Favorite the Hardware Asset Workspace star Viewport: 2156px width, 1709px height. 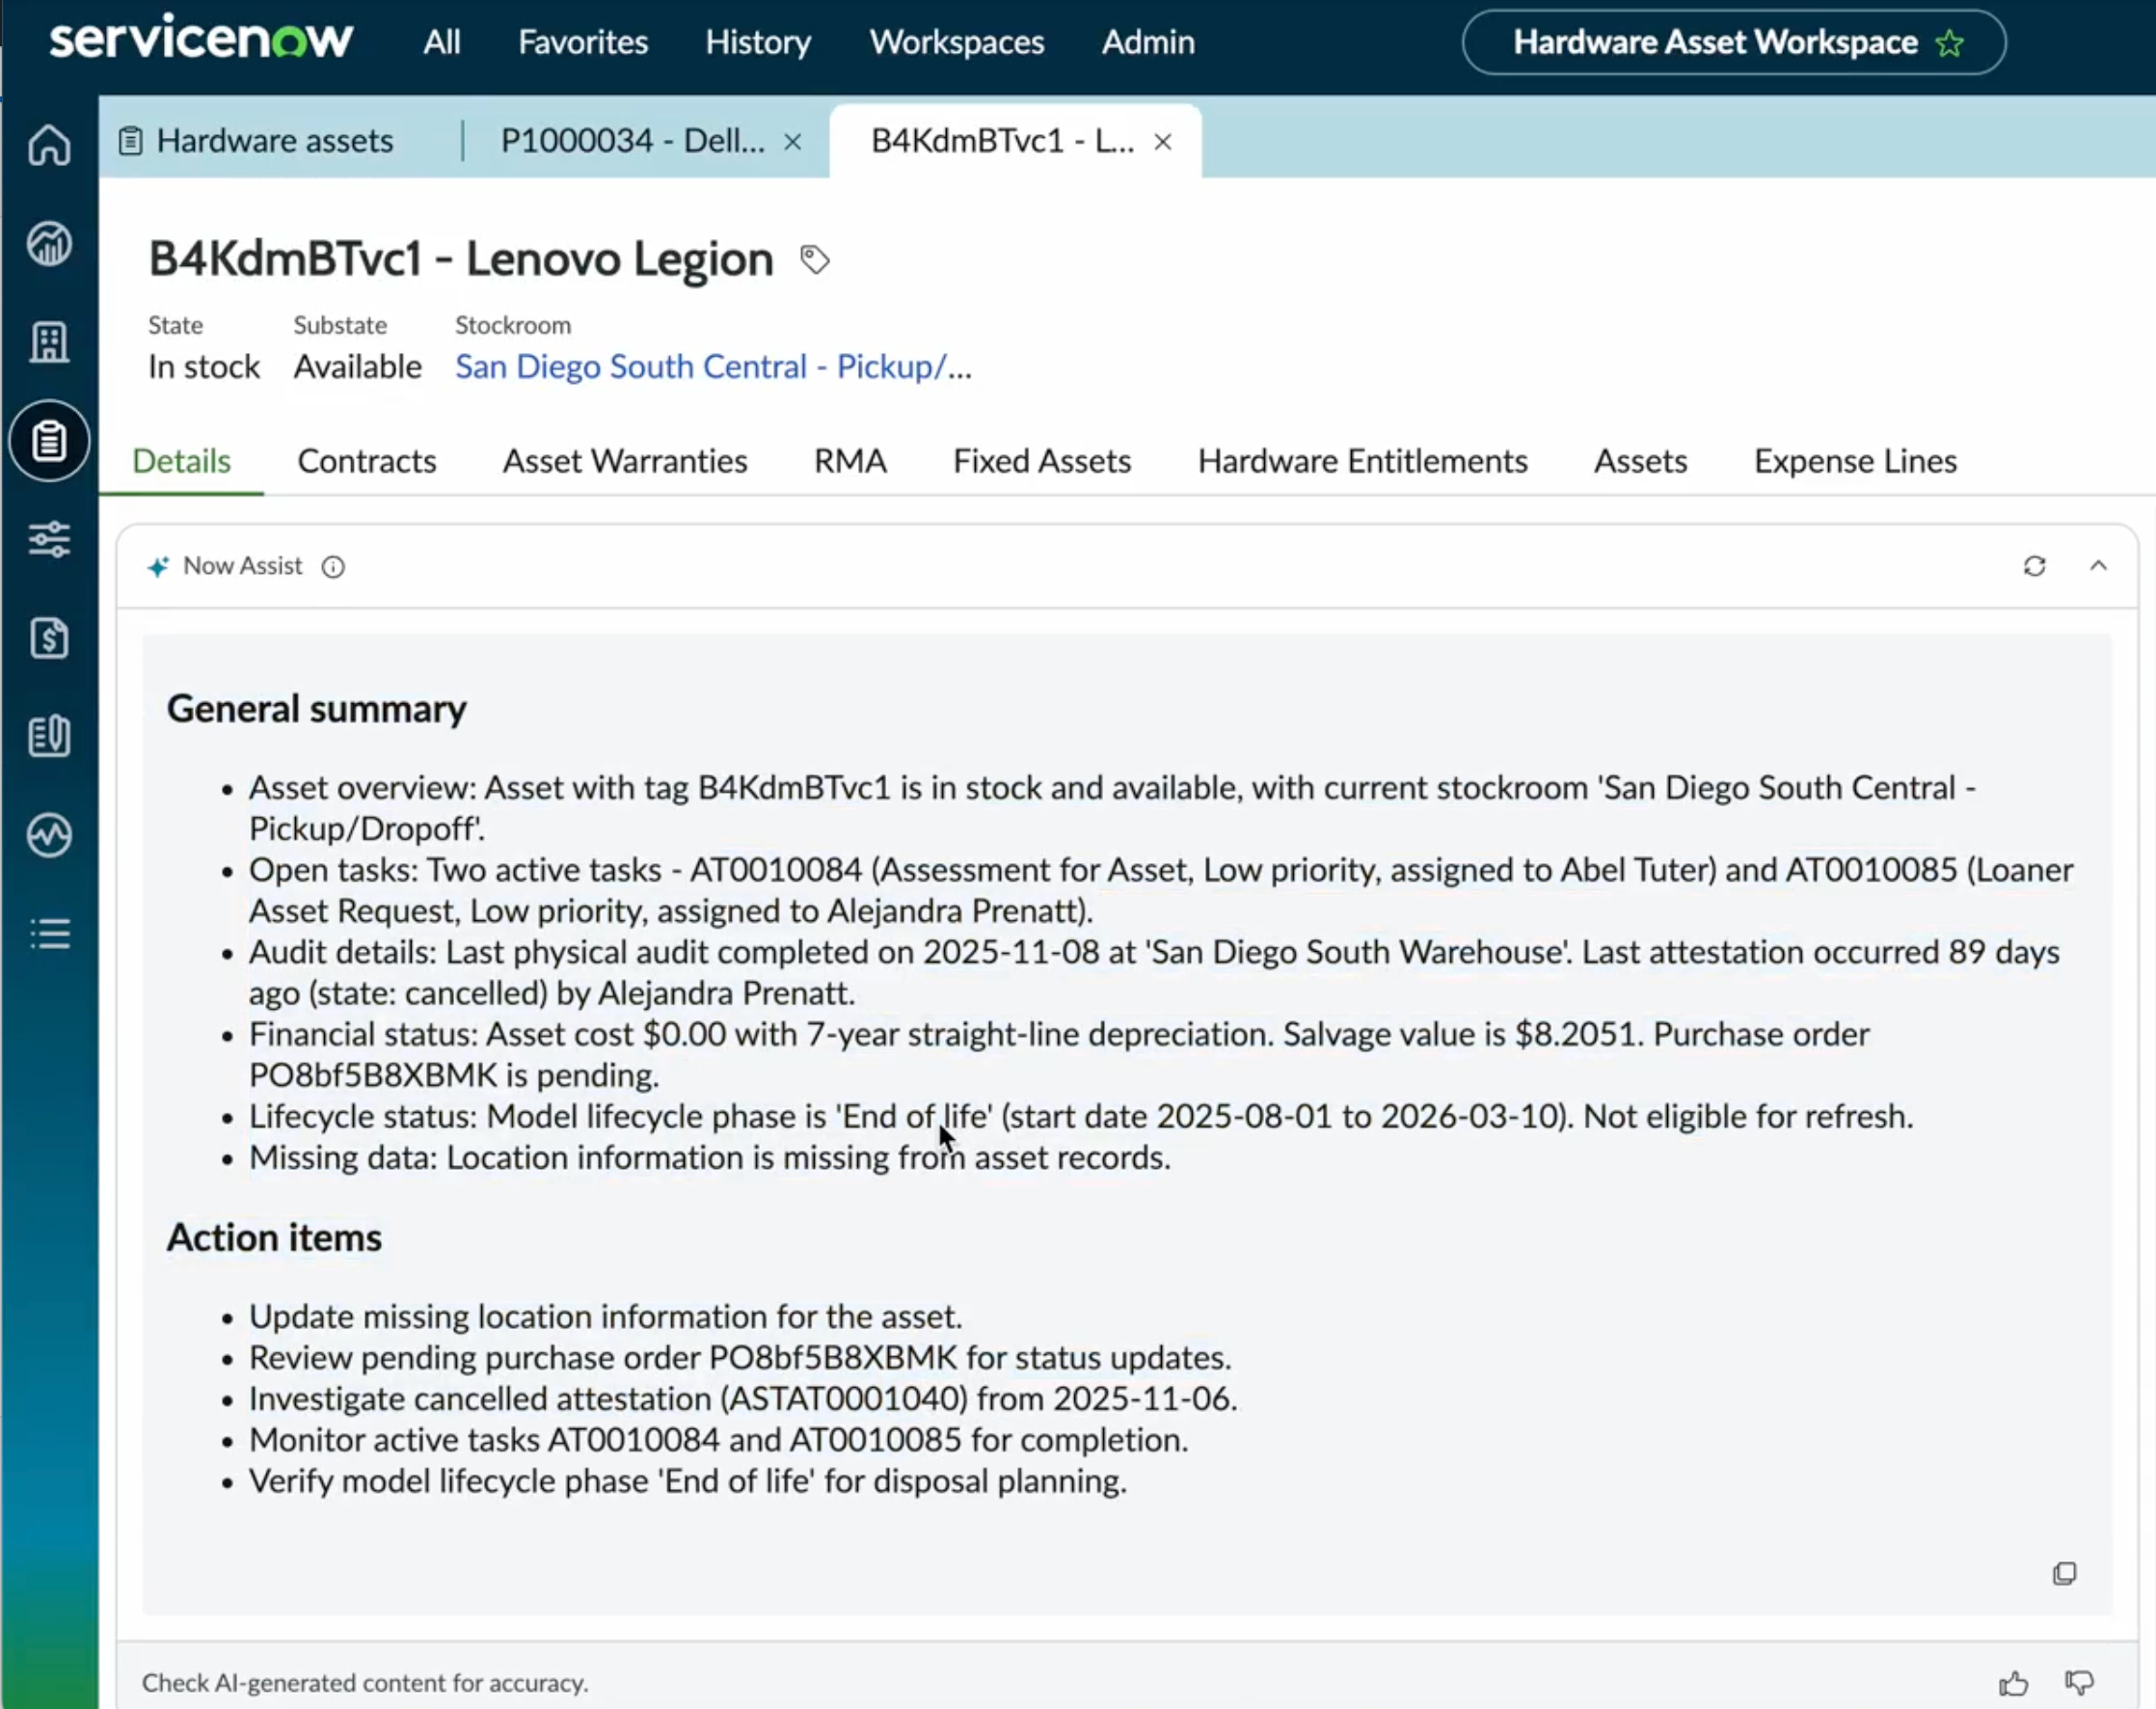1949,43
